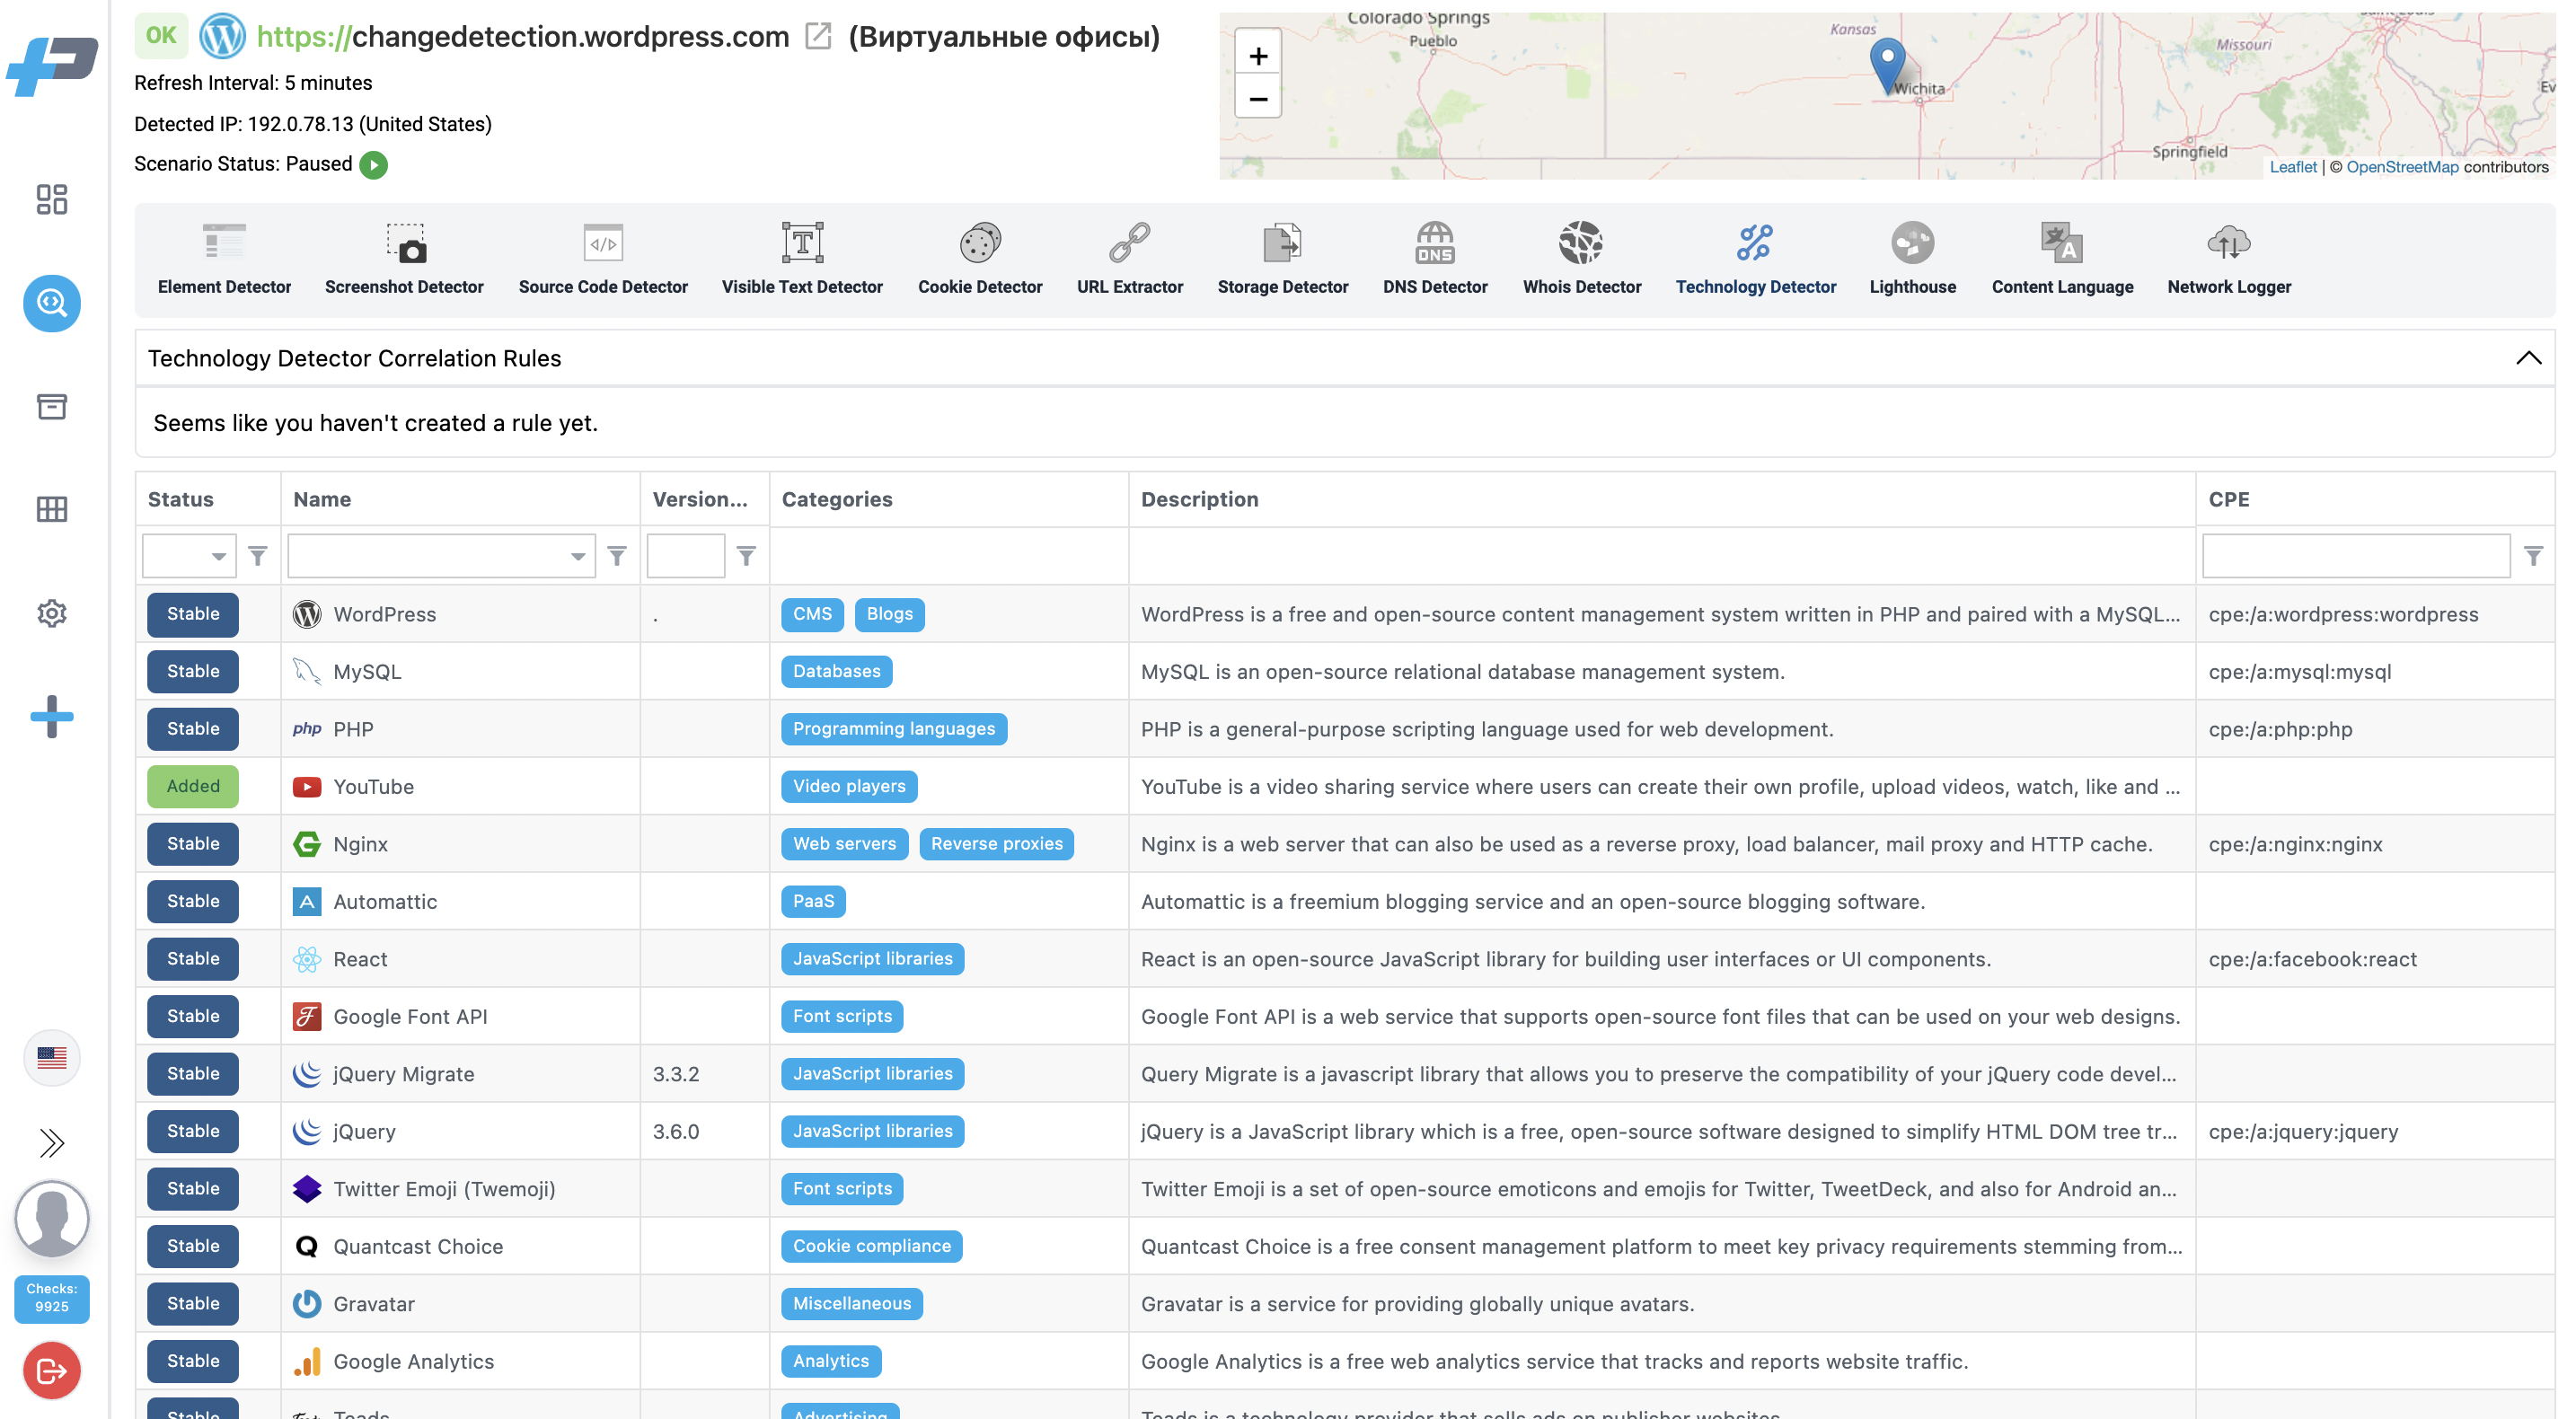This screenshot has height=1419, width=2576.
Task: Apply the CPE column filter icon
Action: [2533, 556]
